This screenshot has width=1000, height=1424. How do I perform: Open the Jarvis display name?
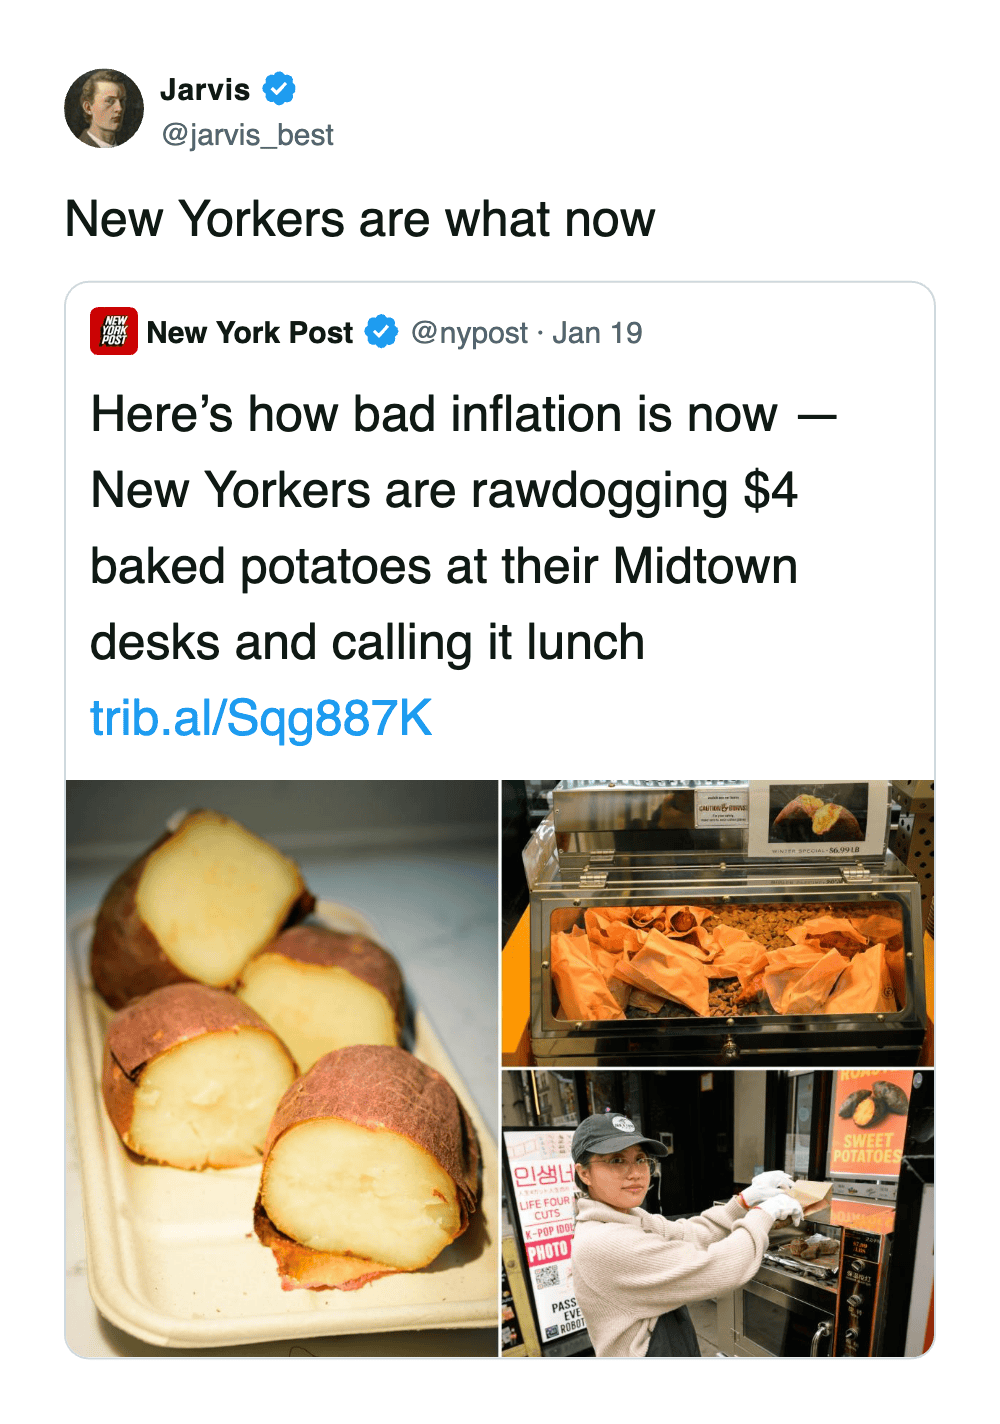(x=205, y=90)
